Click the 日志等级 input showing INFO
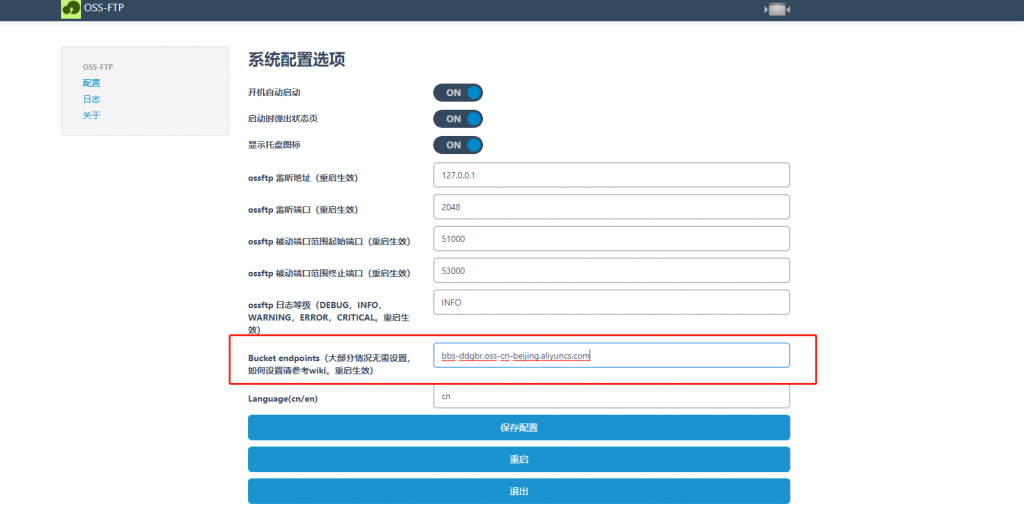The width and height of the screenshot is (1024, 527). coord(611,302)
